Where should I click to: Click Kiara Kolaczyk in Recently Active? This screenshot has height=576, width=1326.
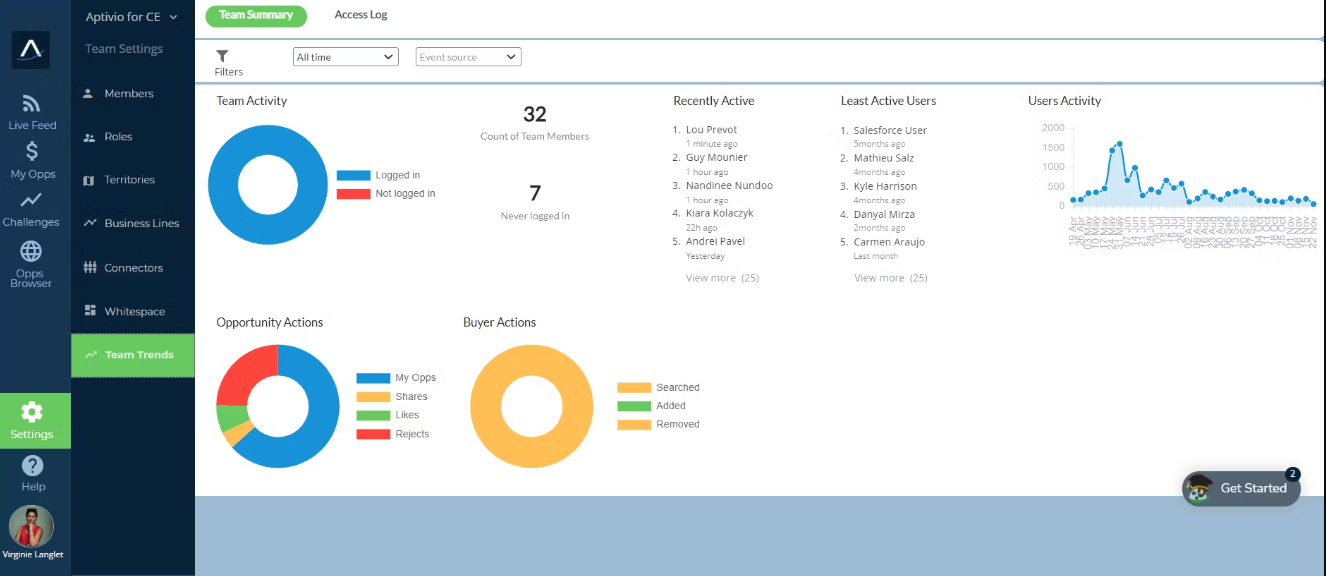[720, 214]
